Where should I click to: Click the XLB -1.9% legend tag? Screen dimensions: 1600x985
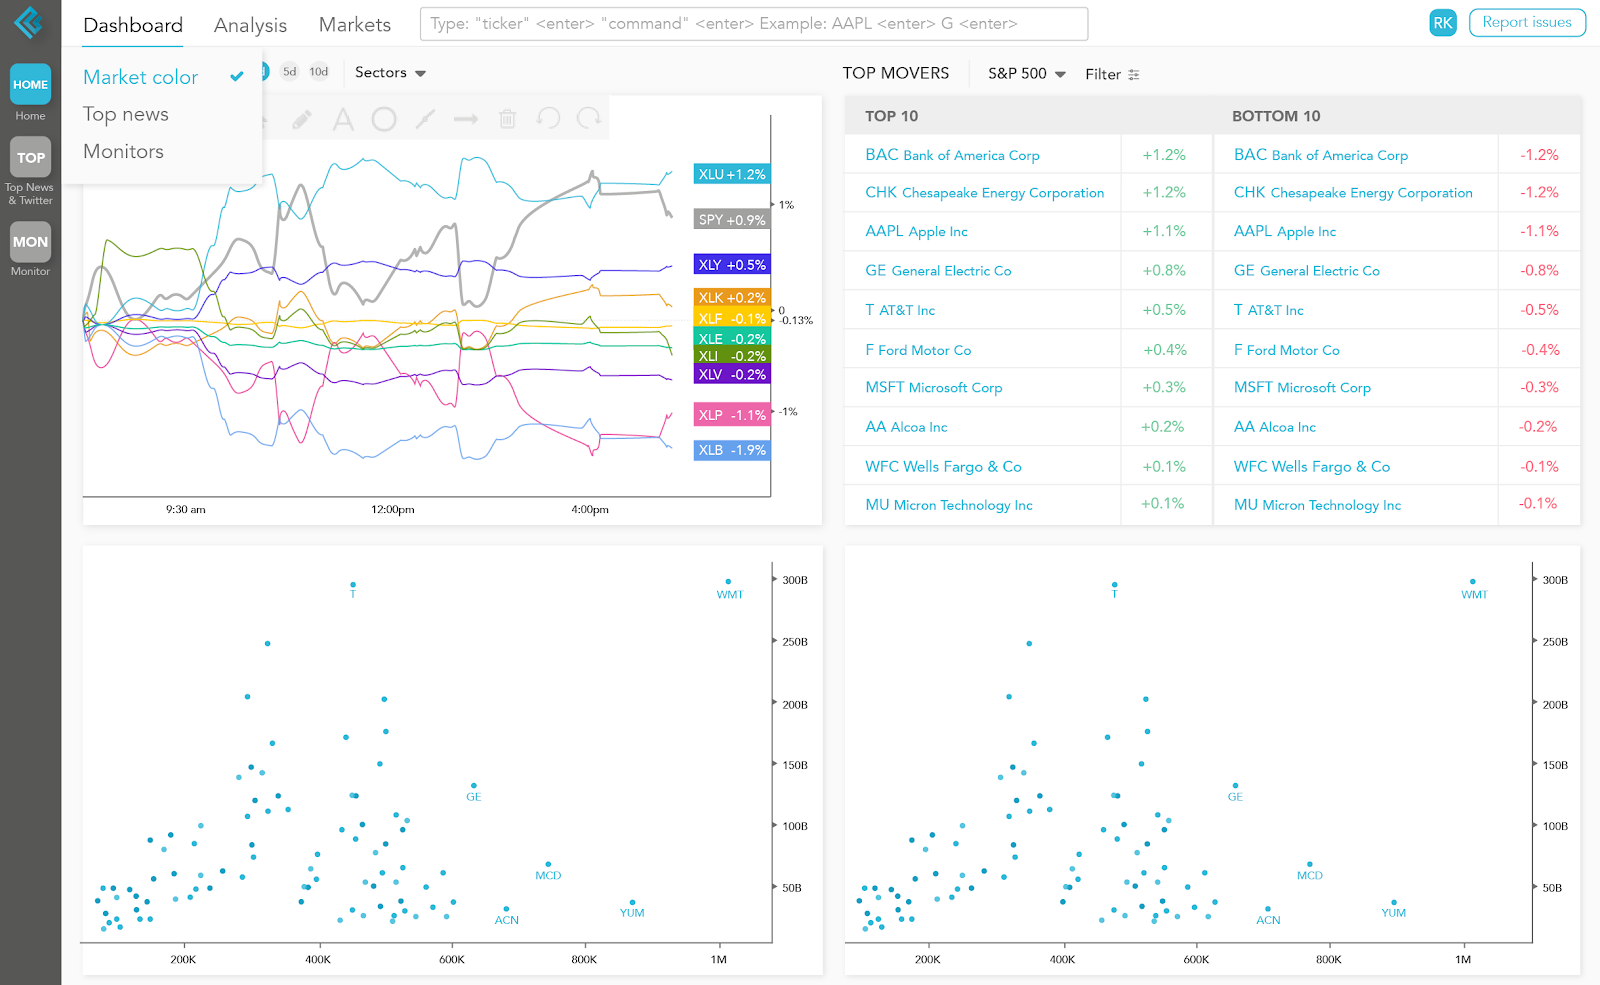click(732, 450)
